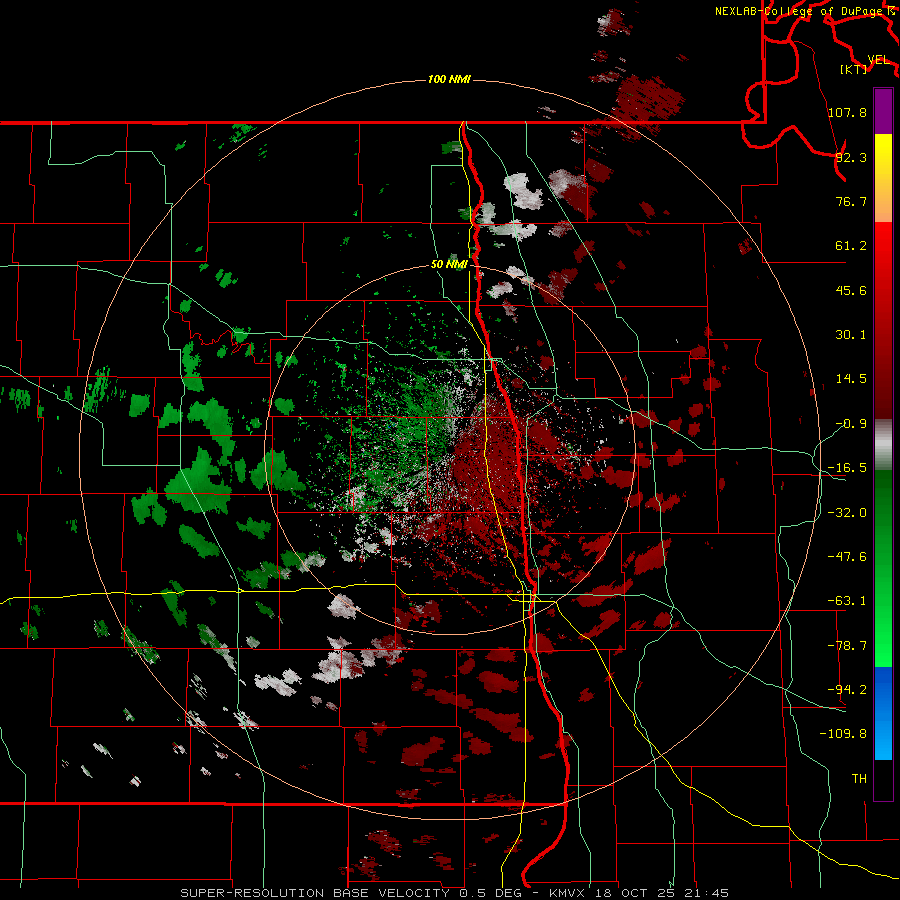Pick the yellow segment of the color bar
The width and height of the screenshot is (900, 900).
click(883, 178)
